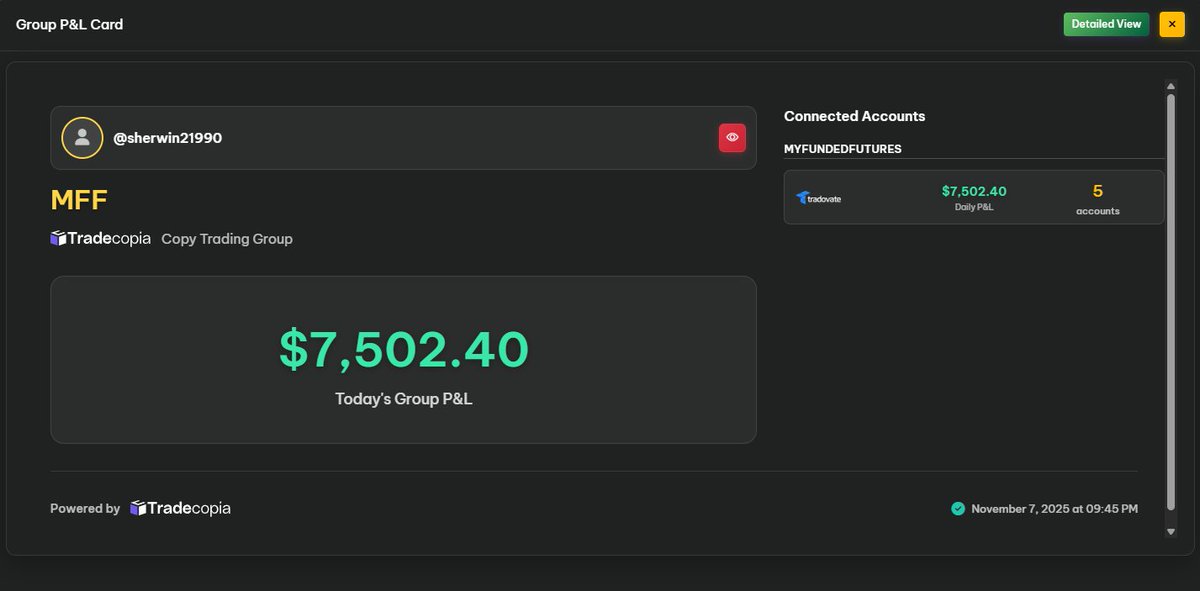
Task: Click the user avatar icon
Action: (82, 138)
